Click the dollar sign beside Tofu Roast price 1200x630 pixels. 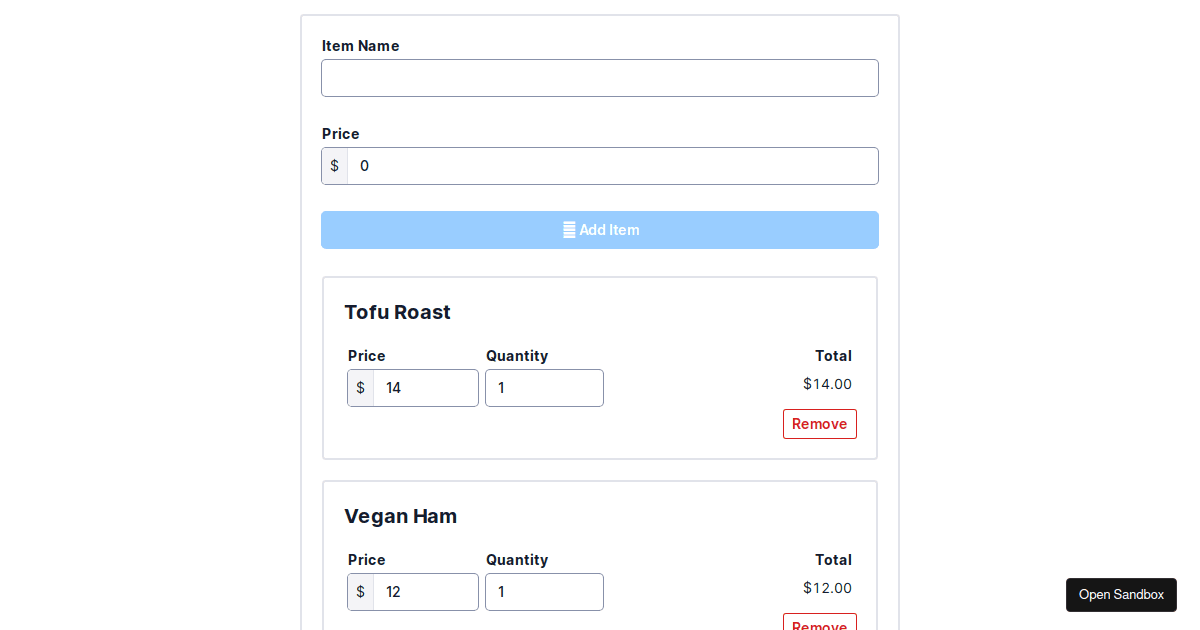pyautogui.click(x=360, y=388)
